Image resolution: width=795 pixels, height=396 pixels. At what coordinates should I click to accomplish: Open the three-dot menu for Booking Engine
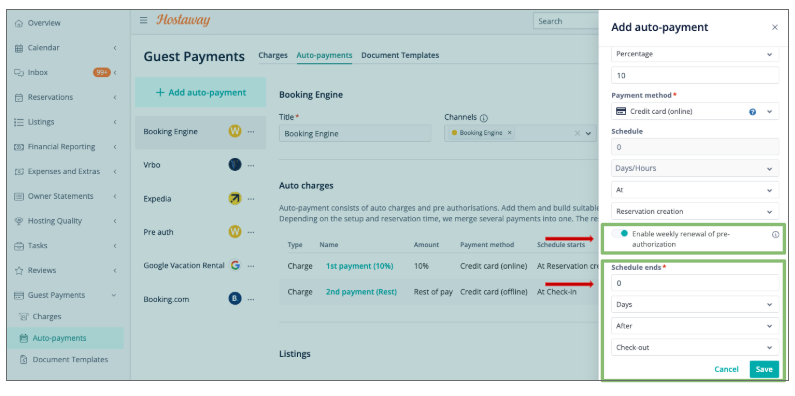(x=251, y=132)
